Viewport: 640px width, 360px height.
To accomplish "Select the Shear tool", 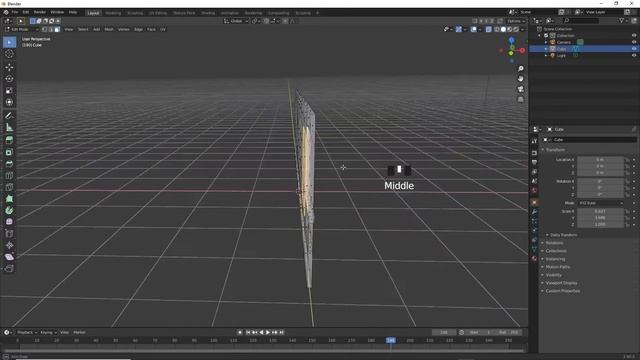I will coord(9,257).
